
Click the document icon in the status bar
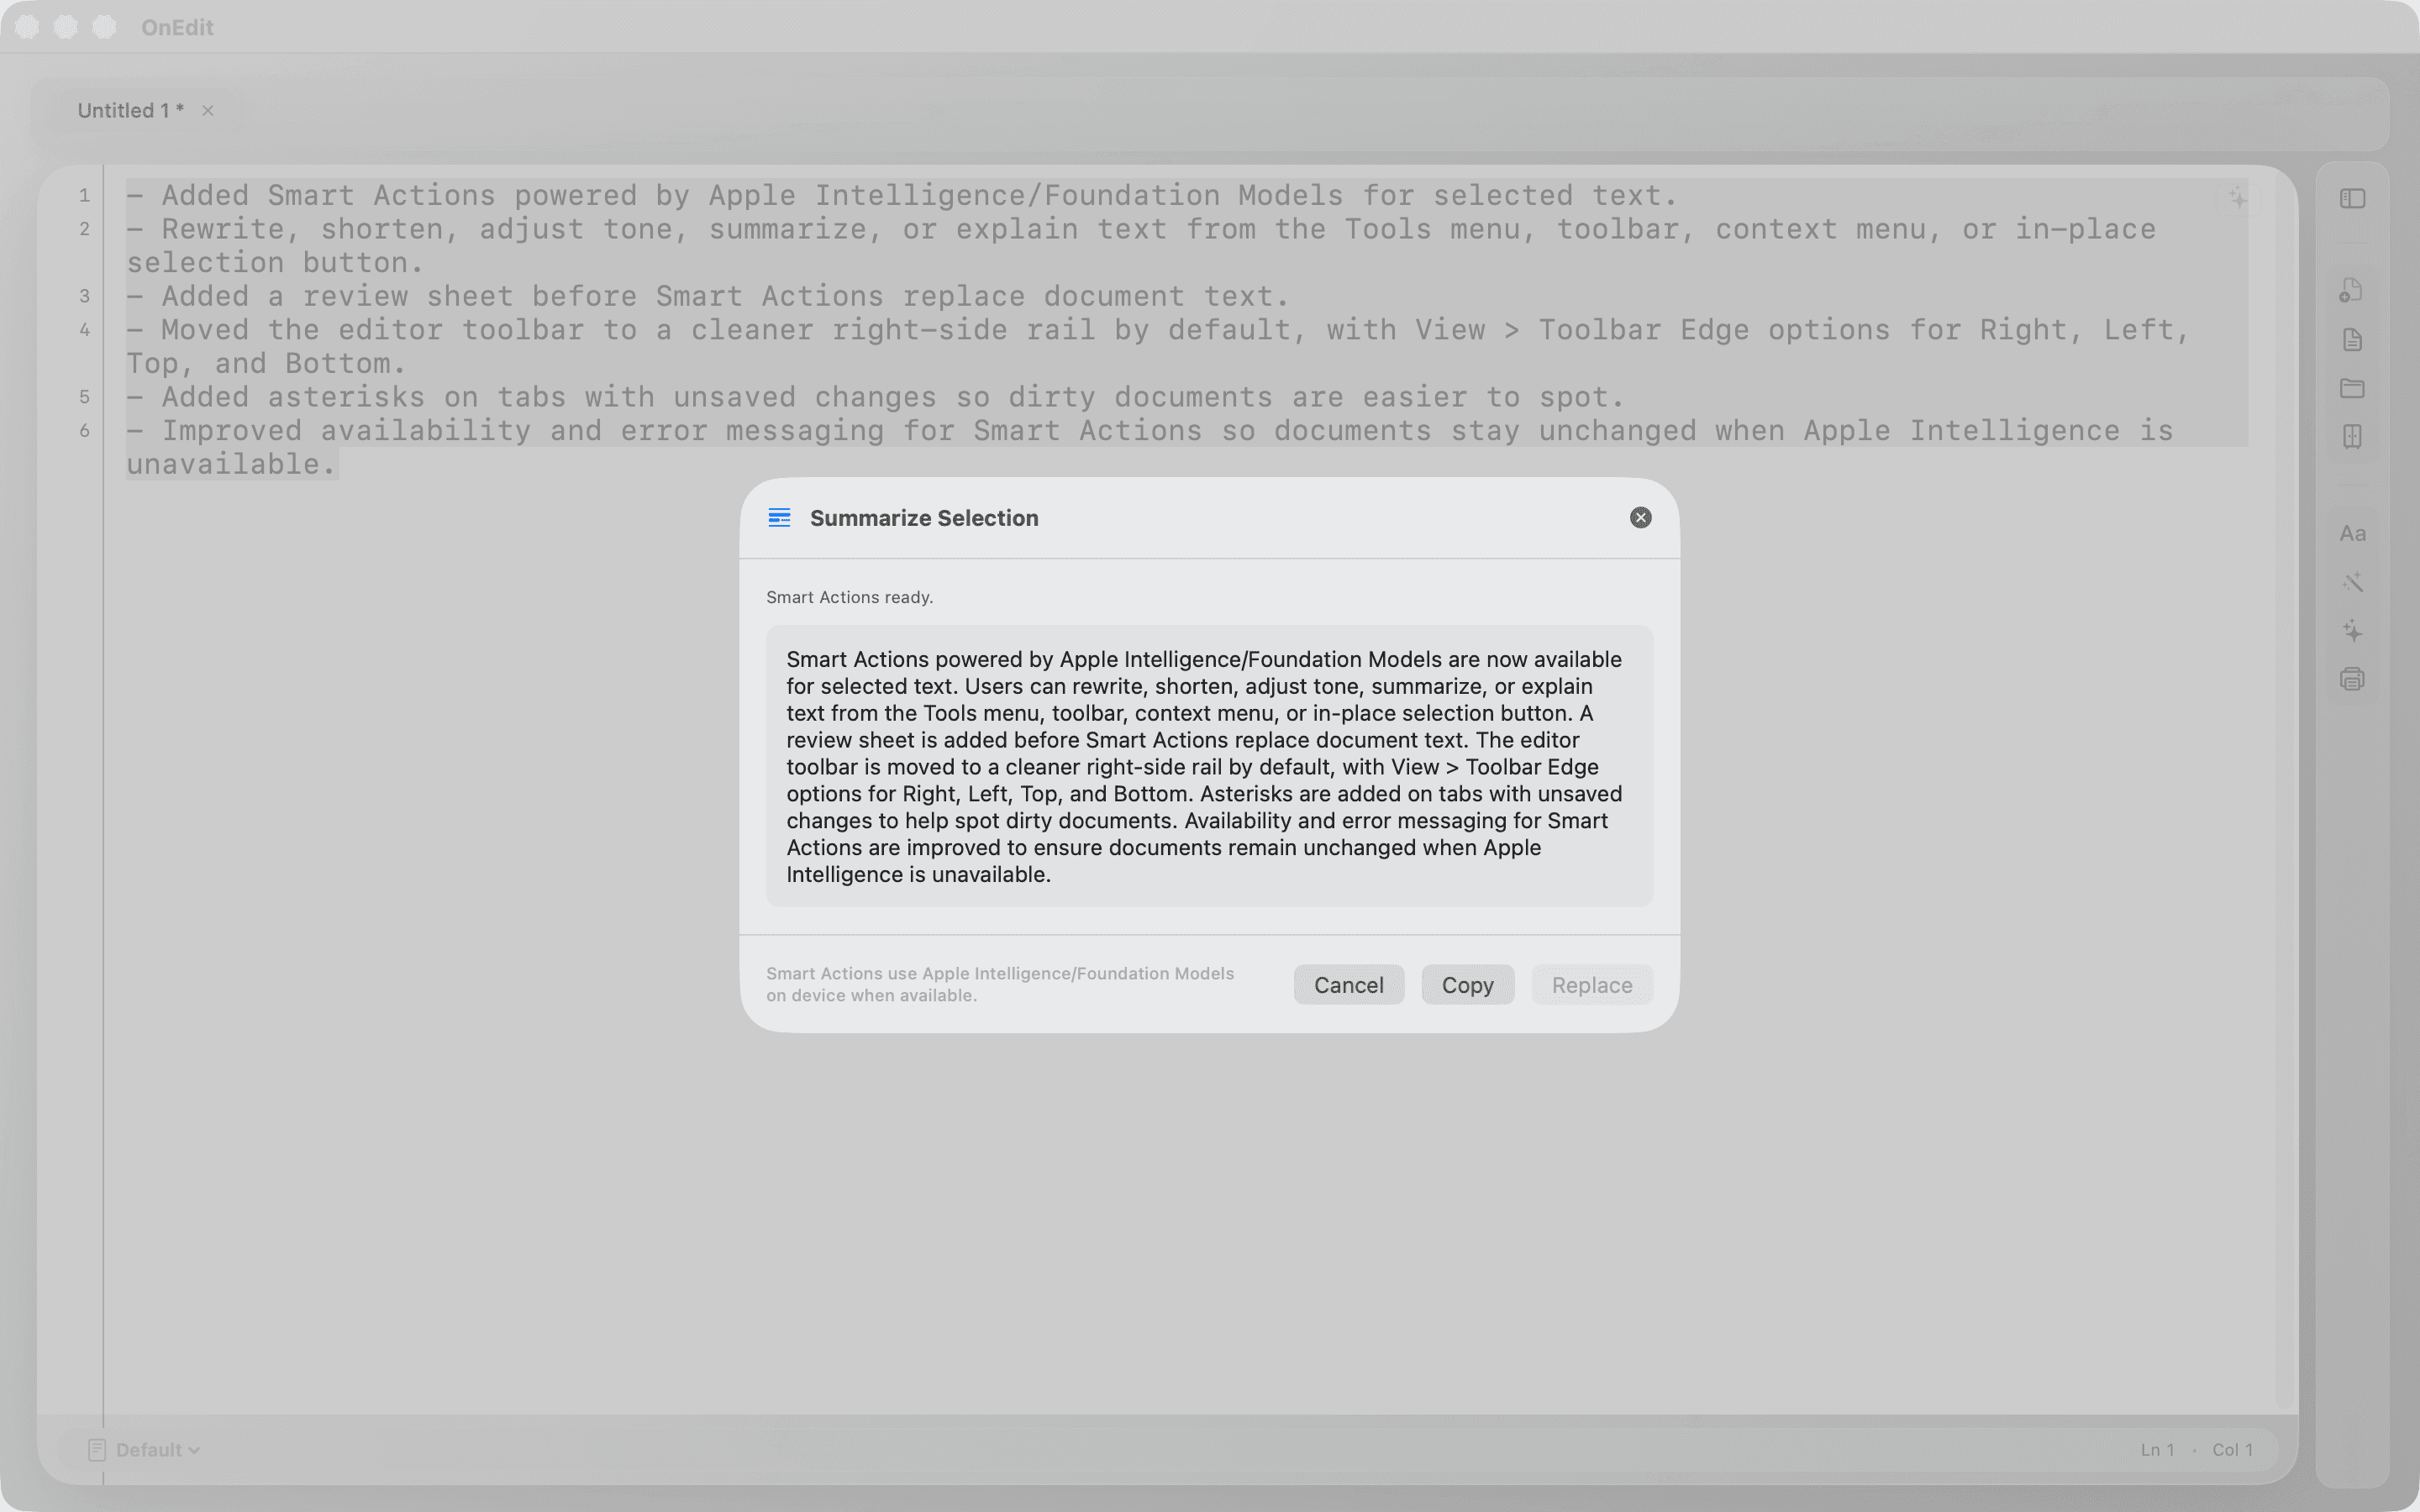pyautogui.click(x=96, y=1450)
